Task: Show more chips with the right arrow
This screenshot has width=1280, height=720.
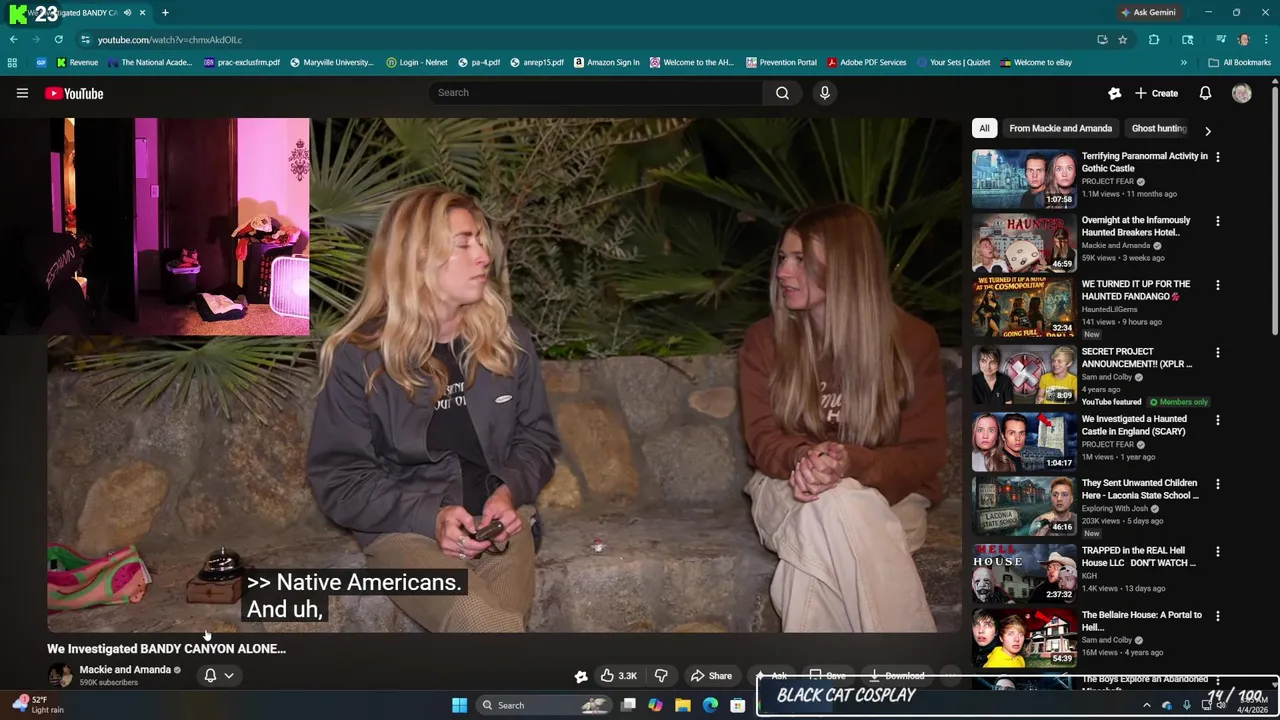Action: tap(1207, 131)
